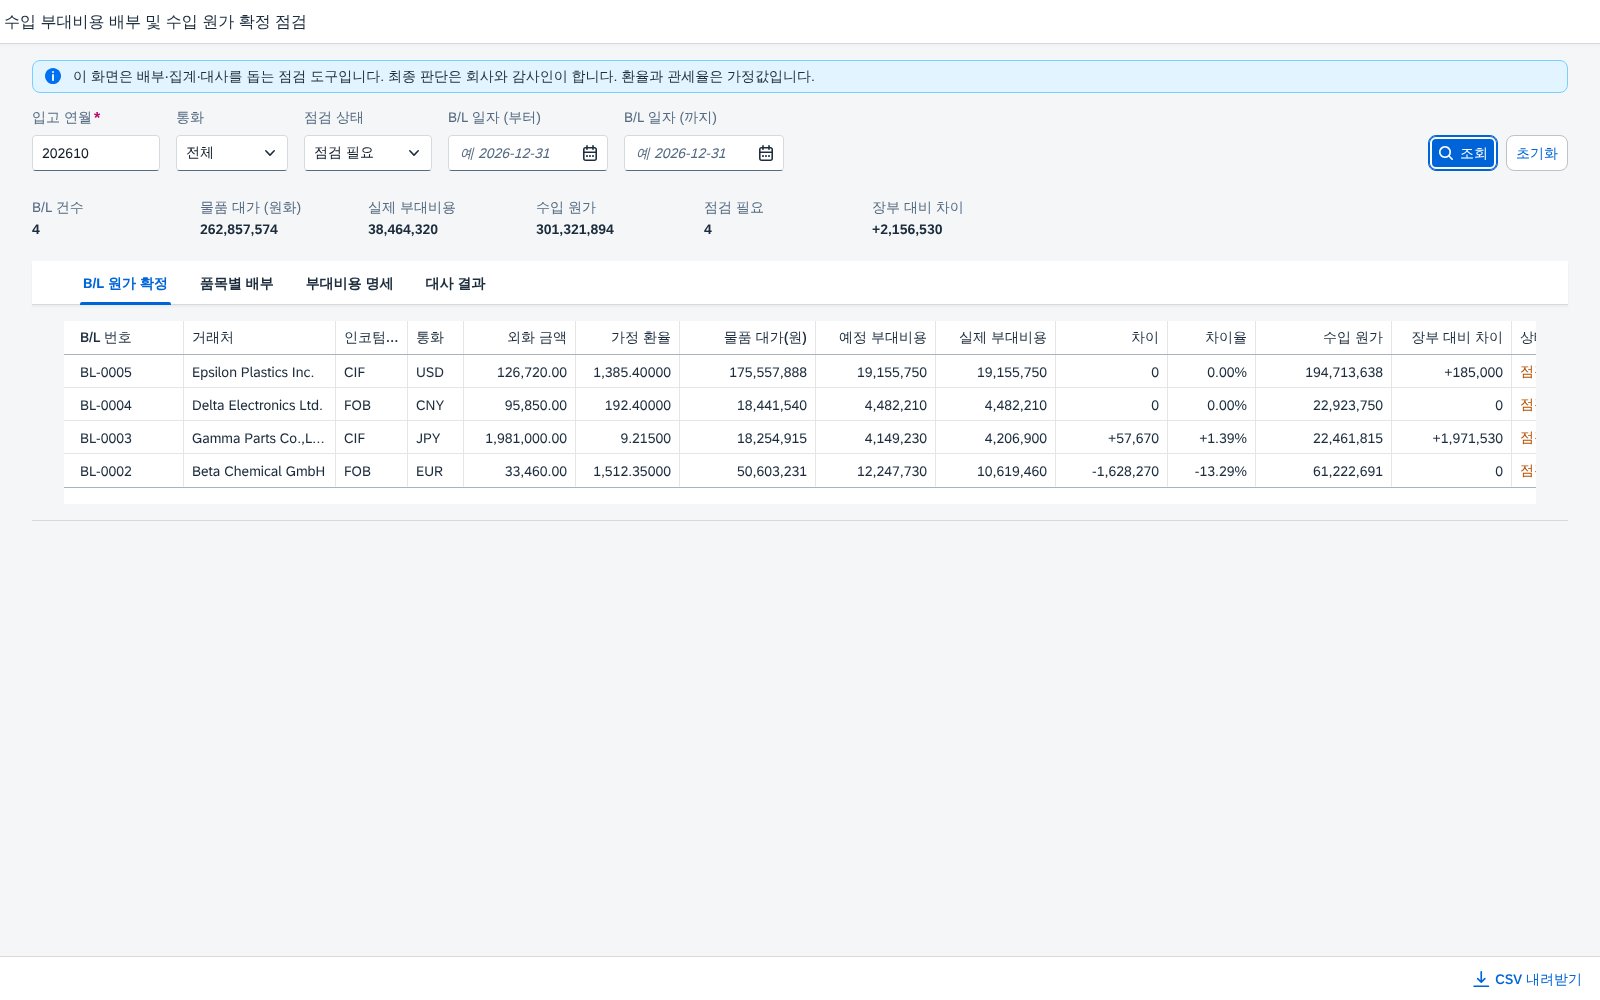This screenshot has height=1000, width=1600.
Task: Click the blue info icon in the banner
Action: (53, 76)
